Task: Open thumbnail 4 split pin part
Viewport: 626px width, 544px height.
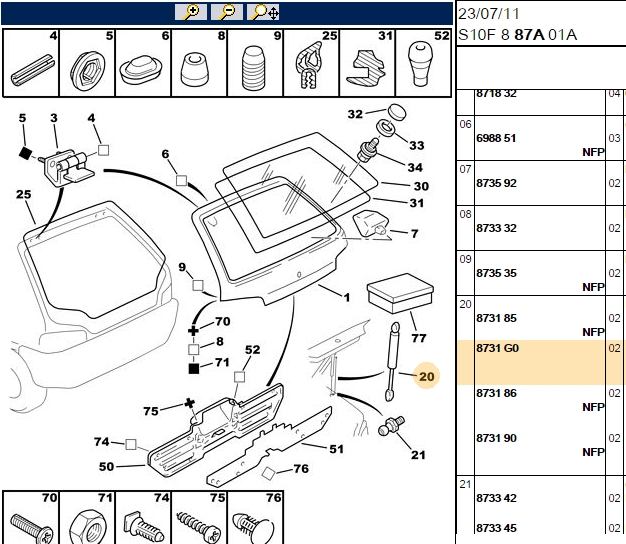Action: point(31,63)
